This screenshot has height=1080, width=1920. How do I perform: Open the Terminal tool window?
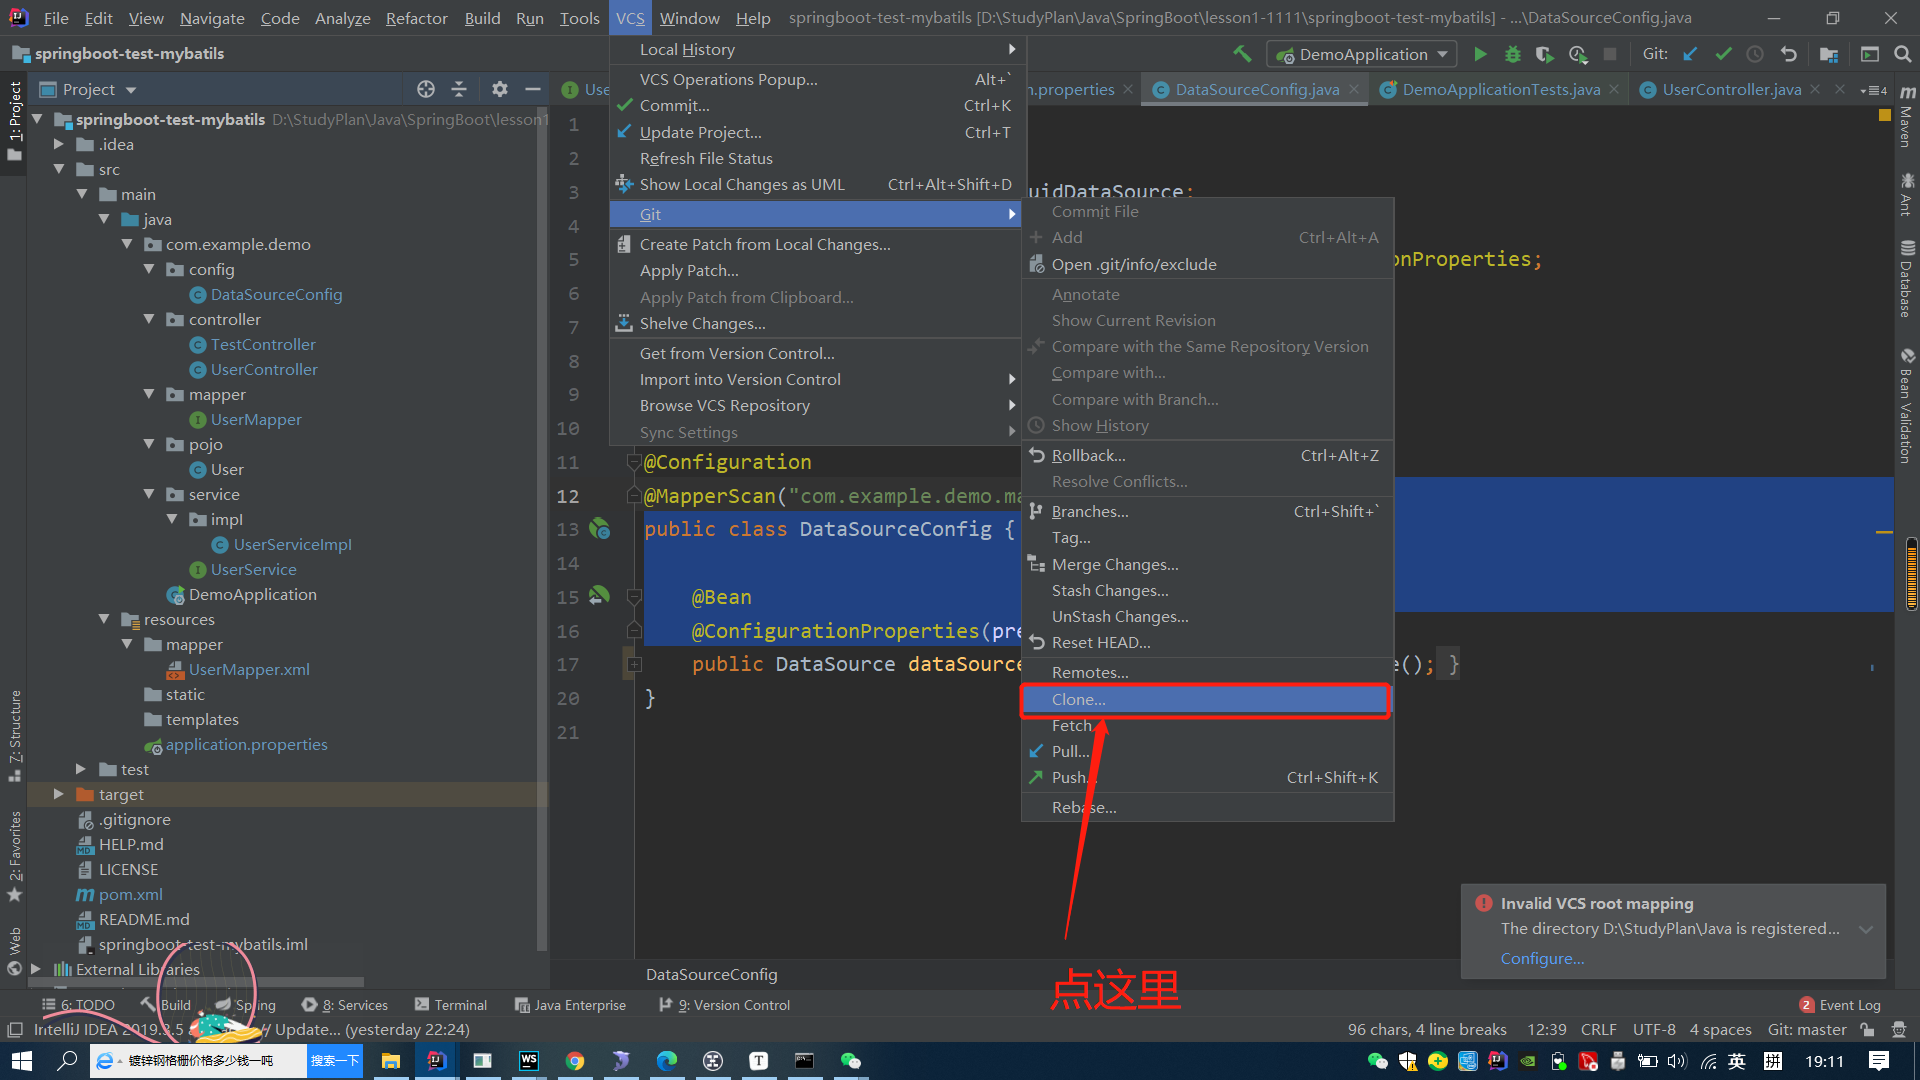(x=451, y=1005)
